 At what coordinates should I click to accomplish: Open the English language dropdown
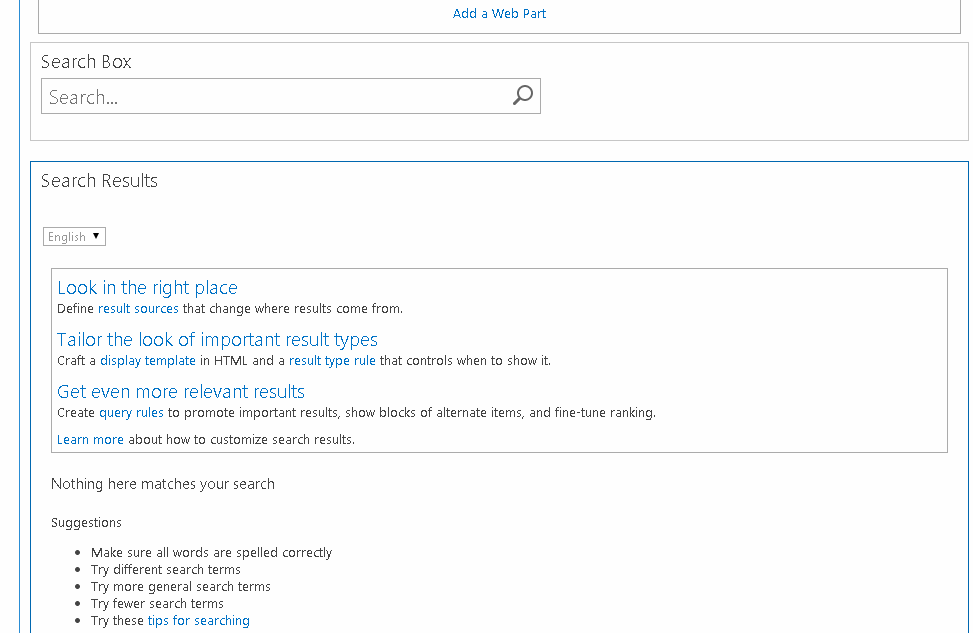click(x=74, y=236)
